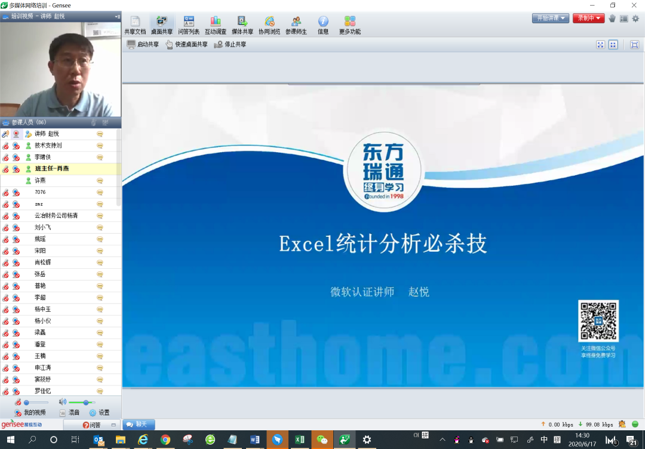Screen dimensions: 645x449
Task: Toggle microphone for 讲师 赵悦
Action: (5, 134)
